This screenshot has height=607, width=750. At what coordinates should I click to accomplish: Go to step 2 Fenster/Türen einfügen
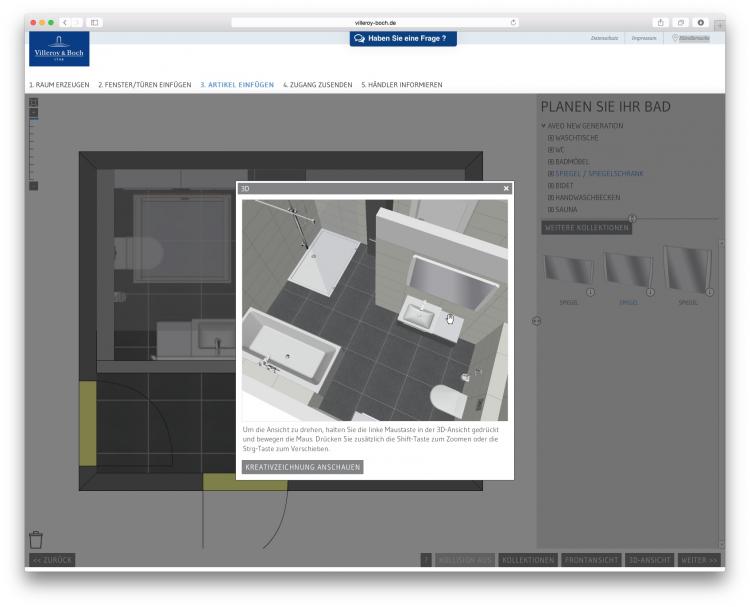point(144,85)
